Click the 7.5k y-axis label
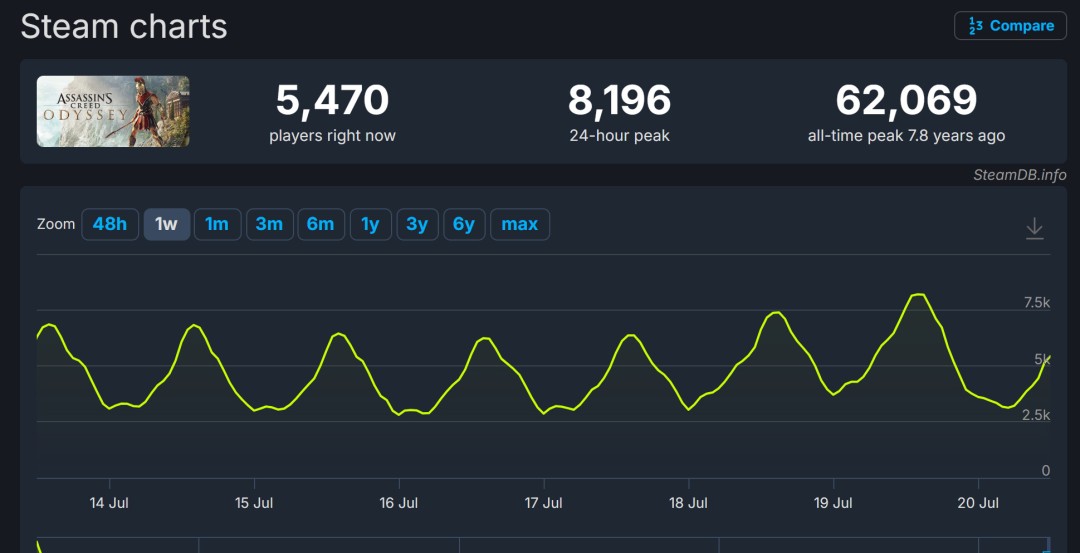The width and height of the screenshot is (1080, 553). [x=1037, y=303]
